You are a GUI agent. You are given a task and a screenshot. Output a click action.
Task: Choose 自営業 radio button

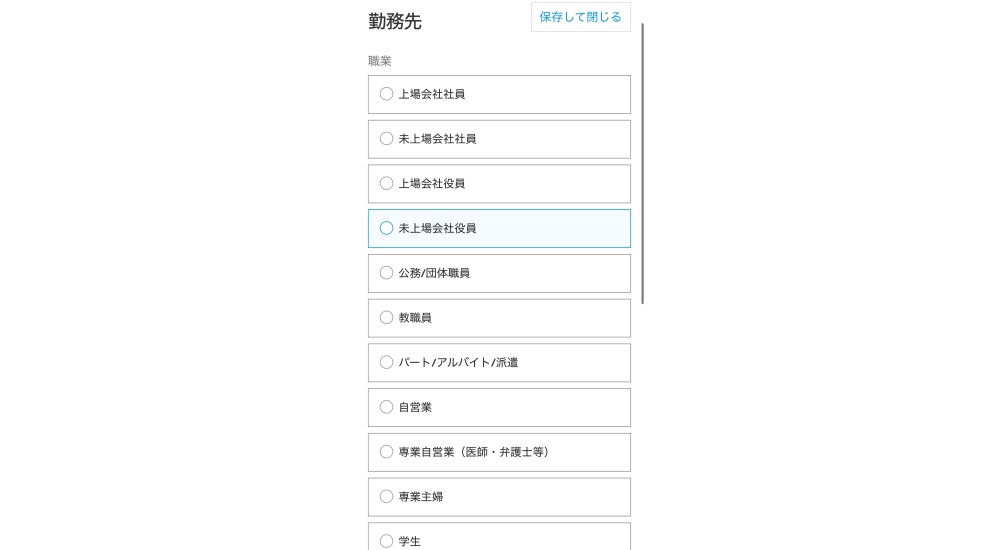click(386, 407)
